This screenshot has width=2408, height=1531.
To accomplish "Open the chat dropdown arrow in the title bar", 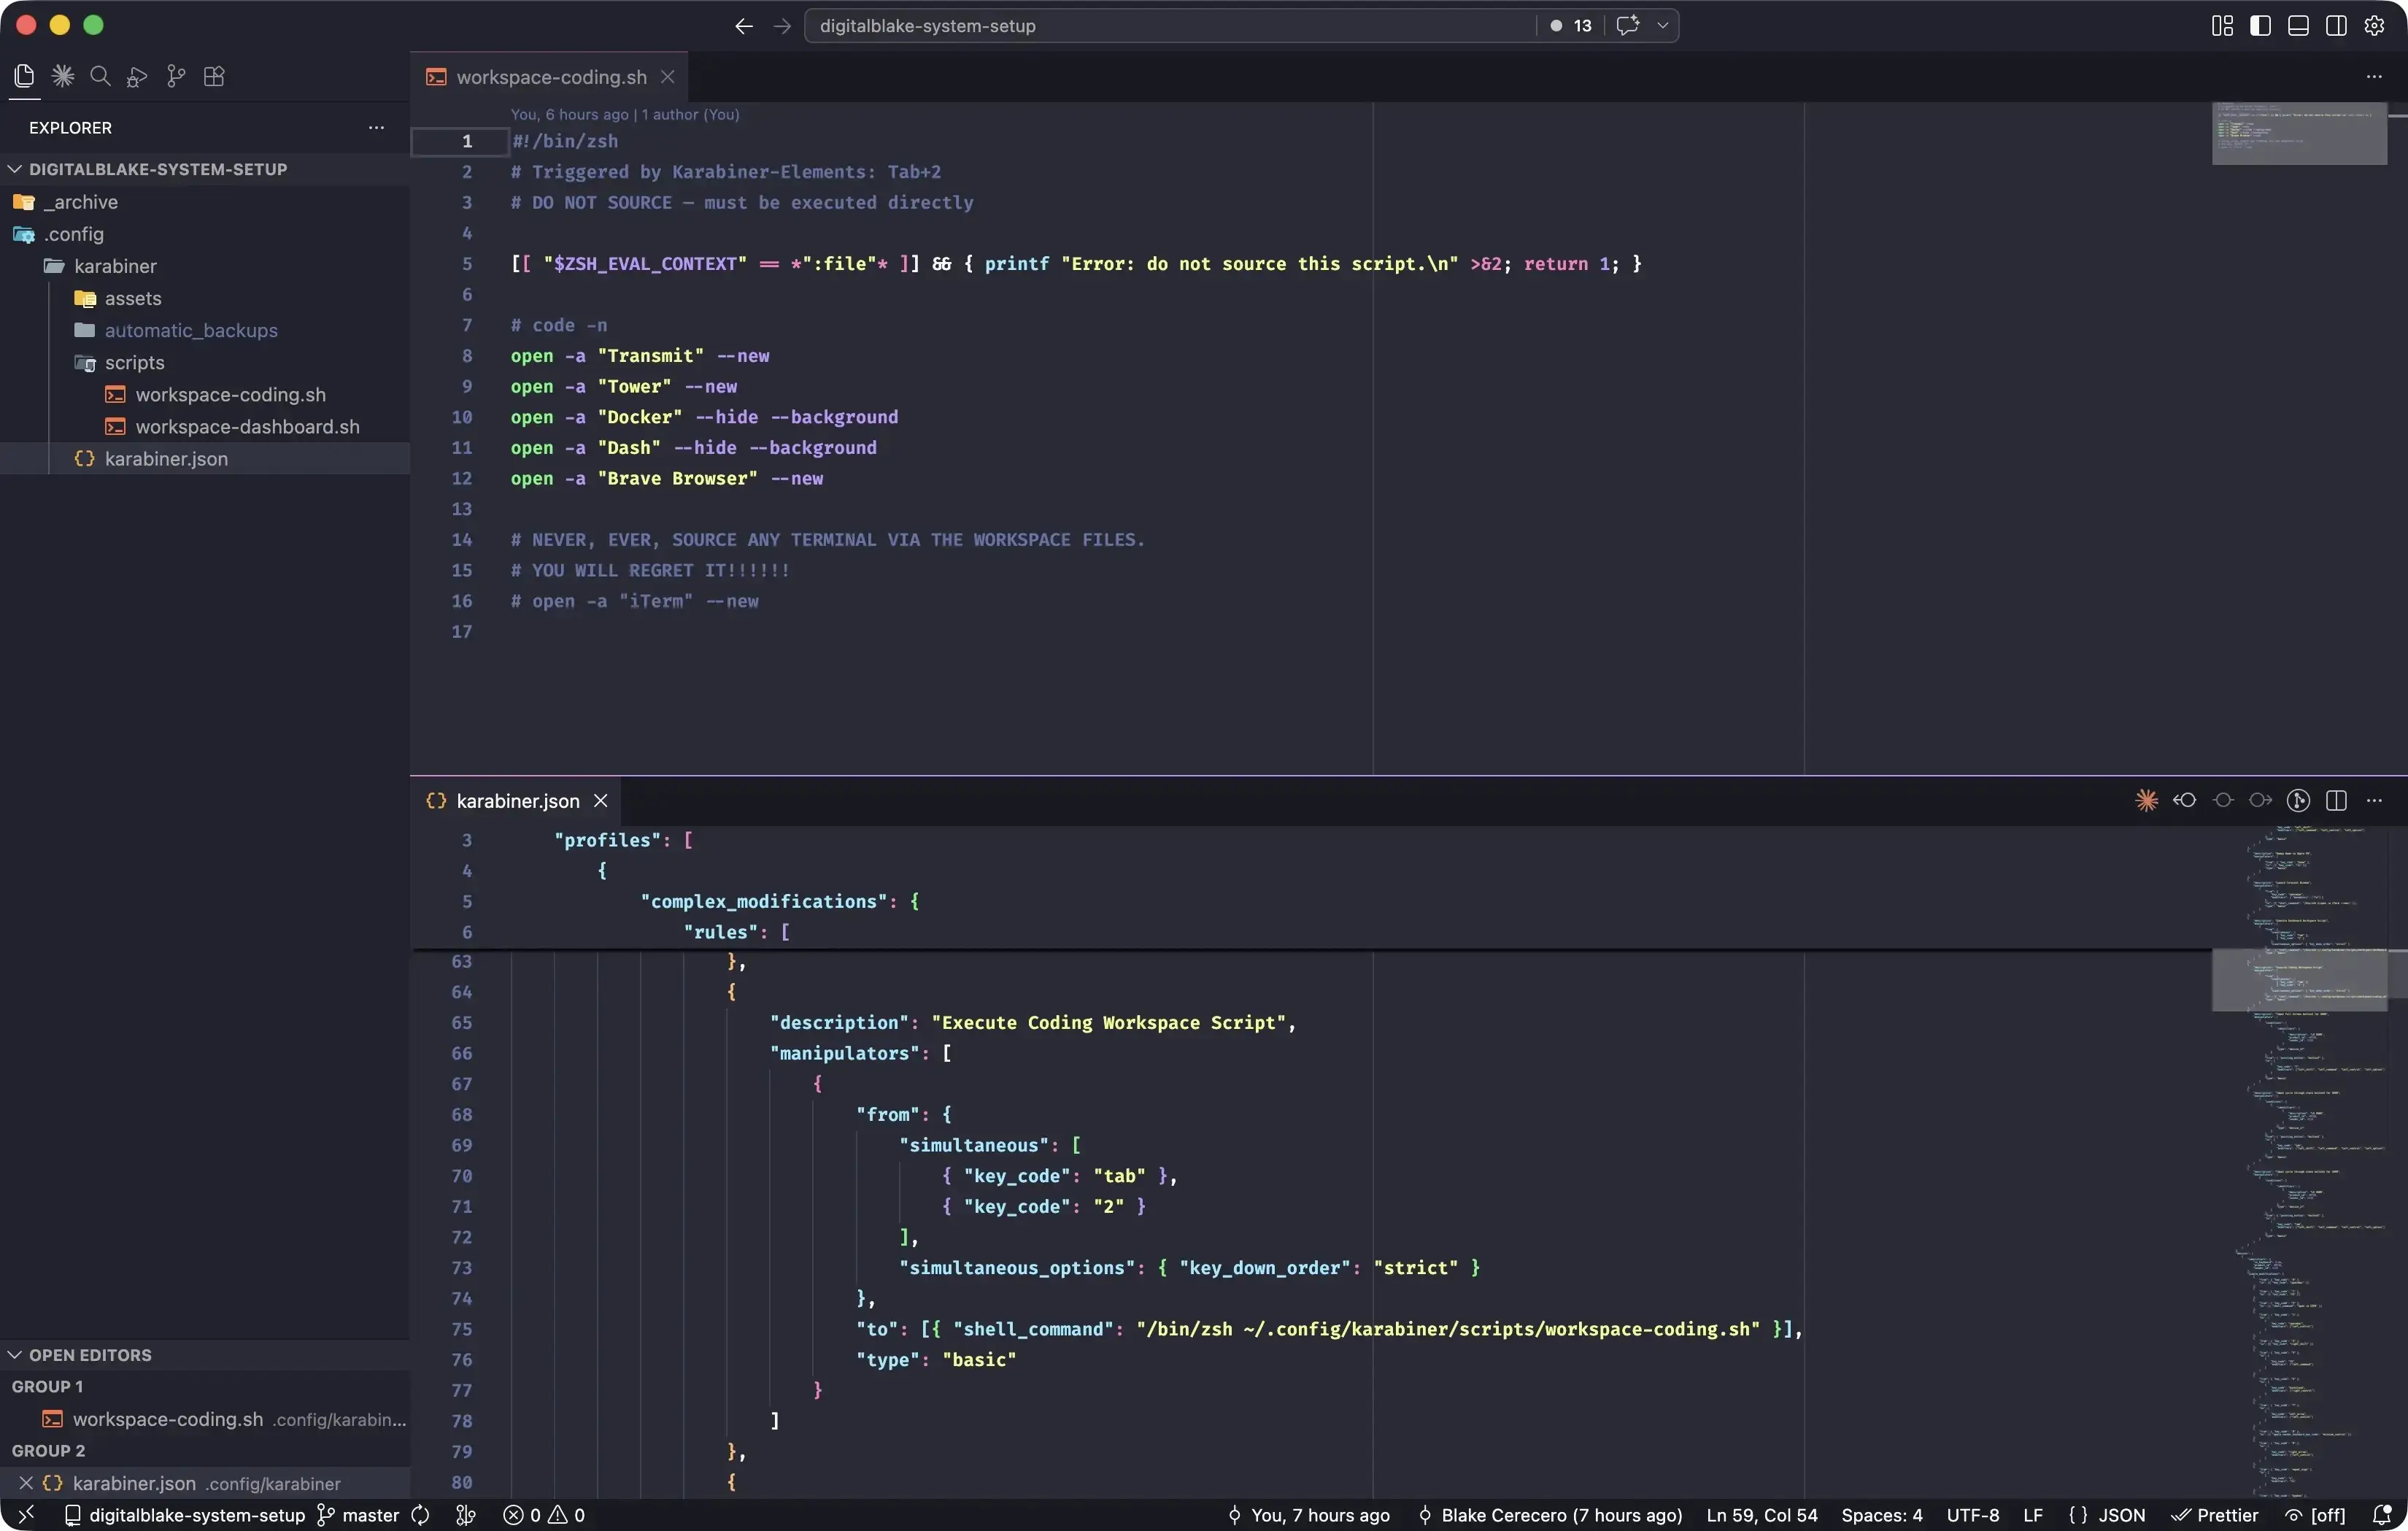I will pos(1662,26).
